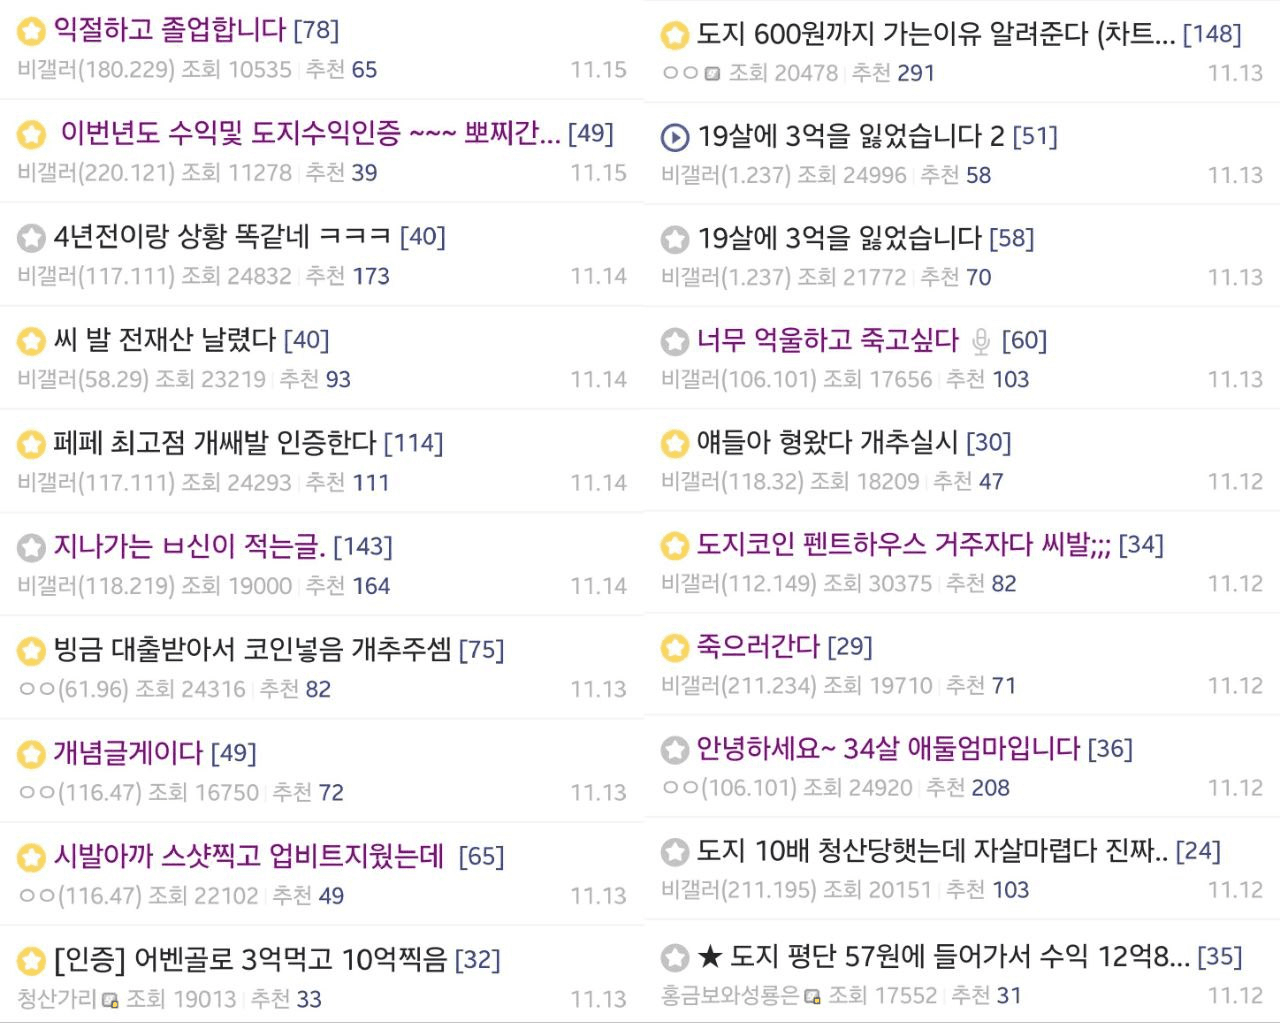Image resolution: width=1280 pixels, height=1023 pixels.
Task: Click the video play icon beside 19살에 3억을 잃었습니다 2
Action: tap(675, 137)
